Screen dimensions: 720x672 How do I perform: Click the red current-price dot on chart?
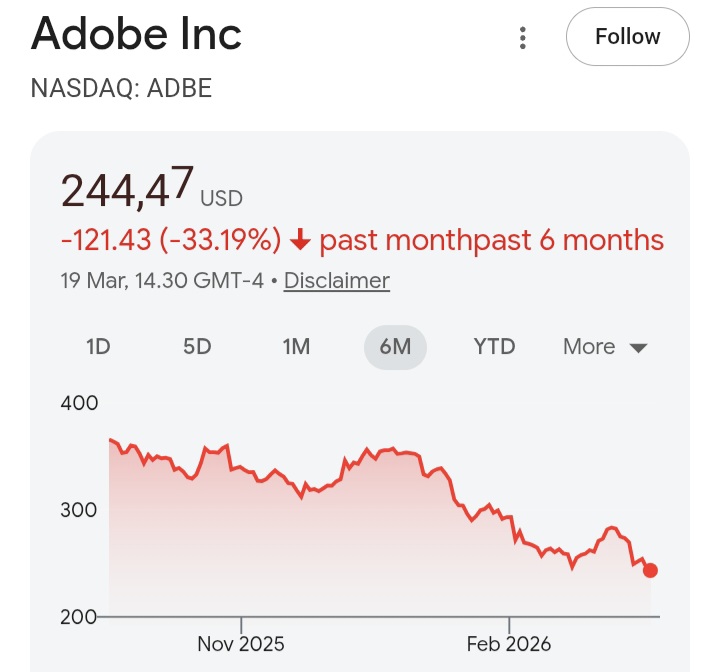[x=650, y=570]
